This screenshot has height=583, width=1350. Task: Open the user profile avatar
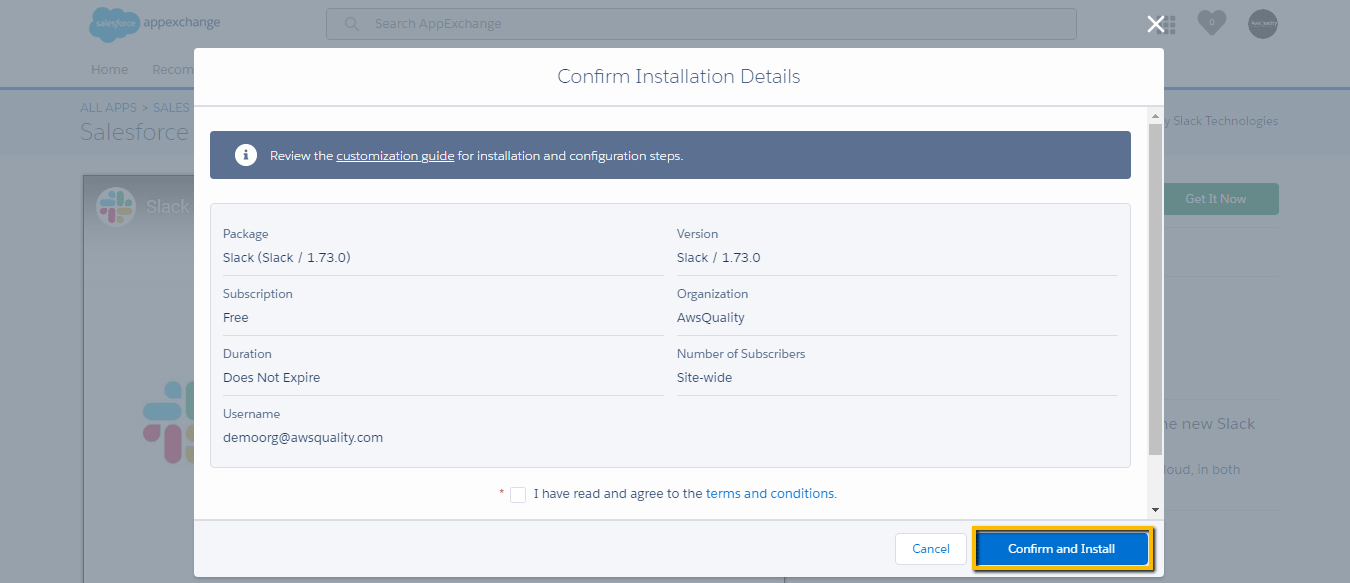(1263, 24)
